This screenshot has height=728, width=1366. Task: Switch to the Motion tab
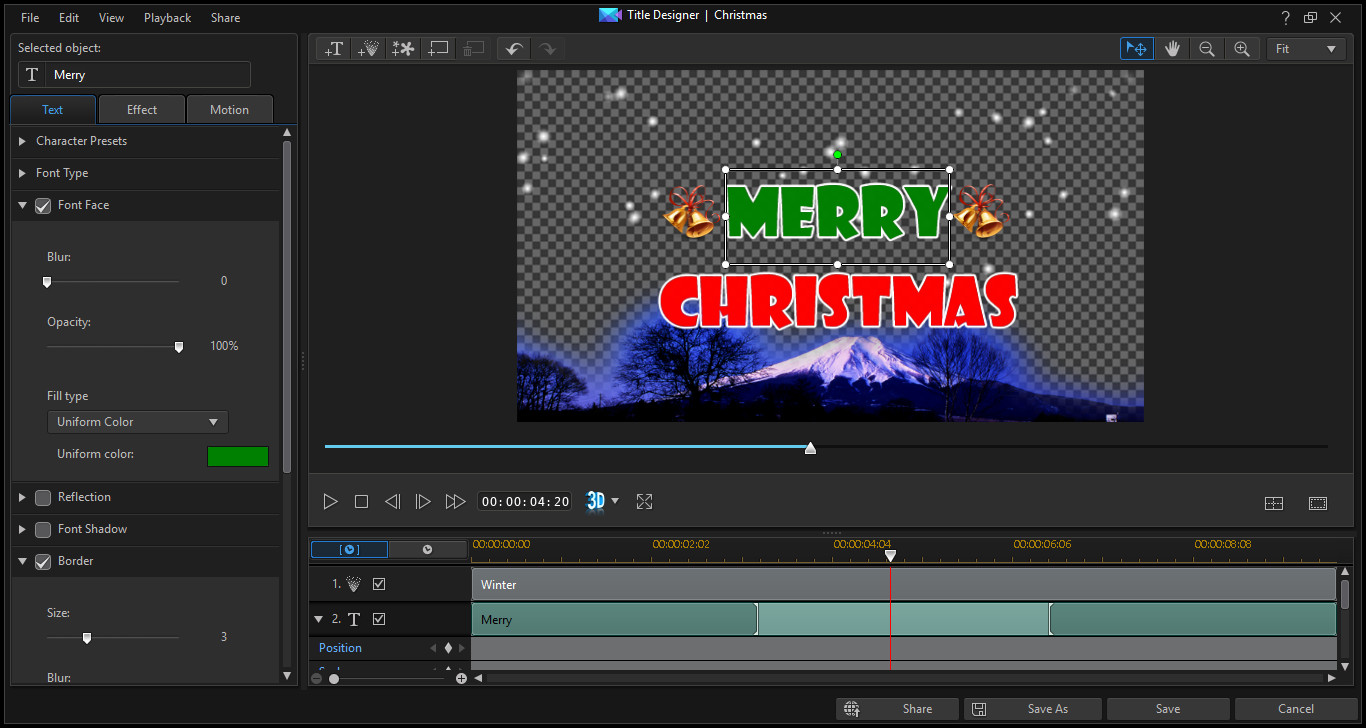(x=229, y=110)
